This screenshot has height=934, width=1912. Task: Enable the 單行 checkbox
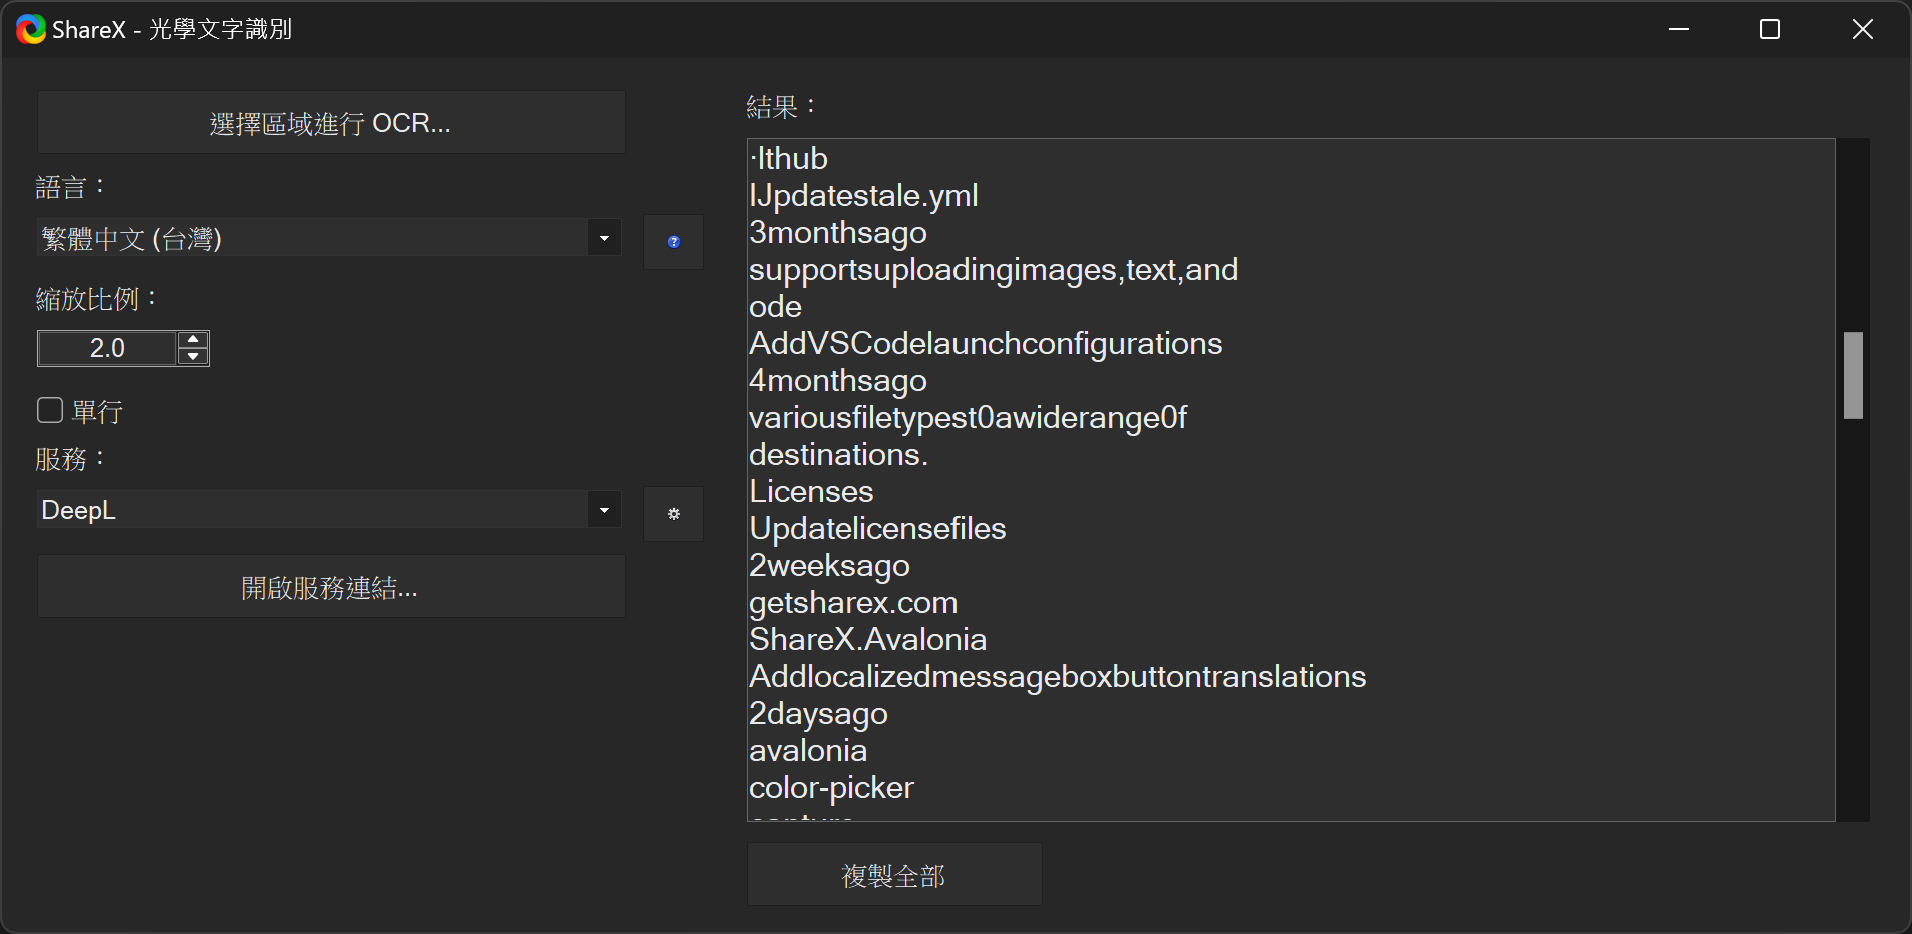pos(50,411)
